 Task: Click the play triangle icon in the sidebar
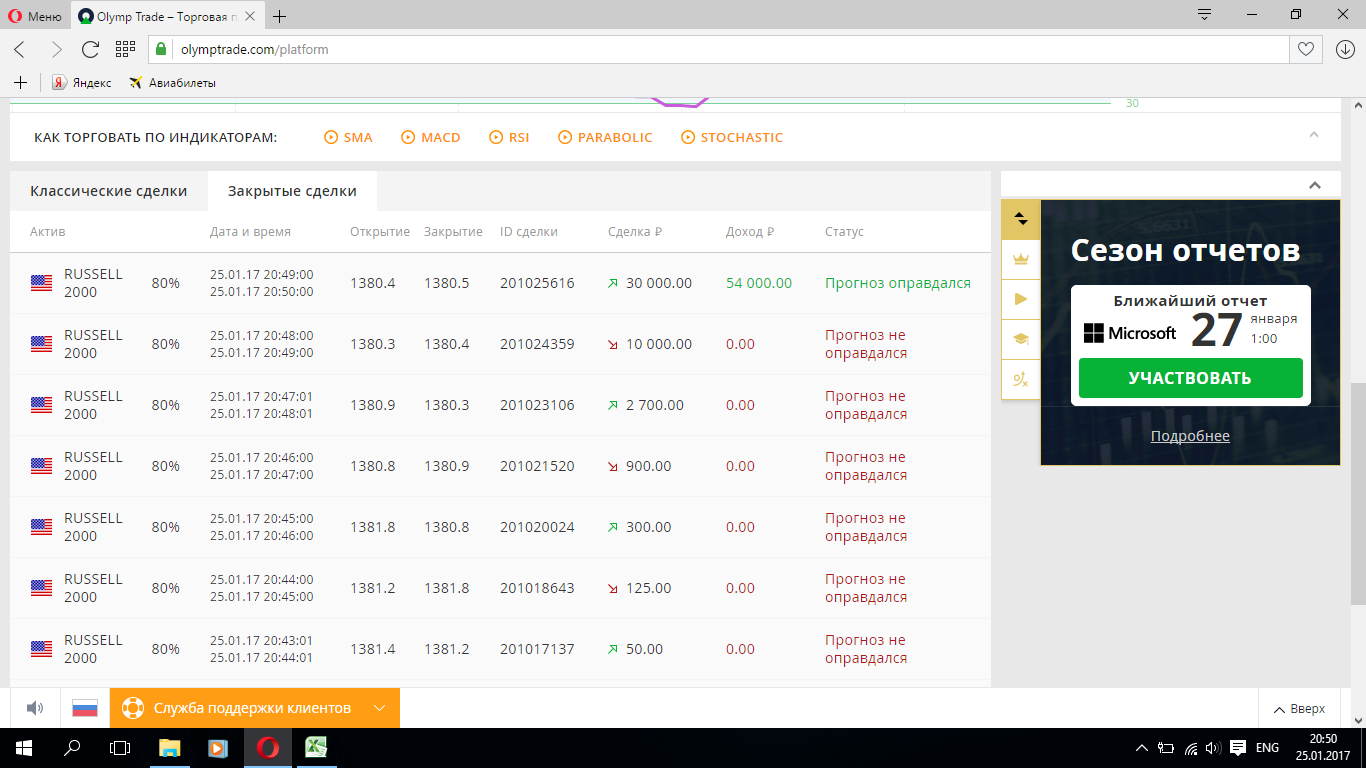[x=1021, y=299]
